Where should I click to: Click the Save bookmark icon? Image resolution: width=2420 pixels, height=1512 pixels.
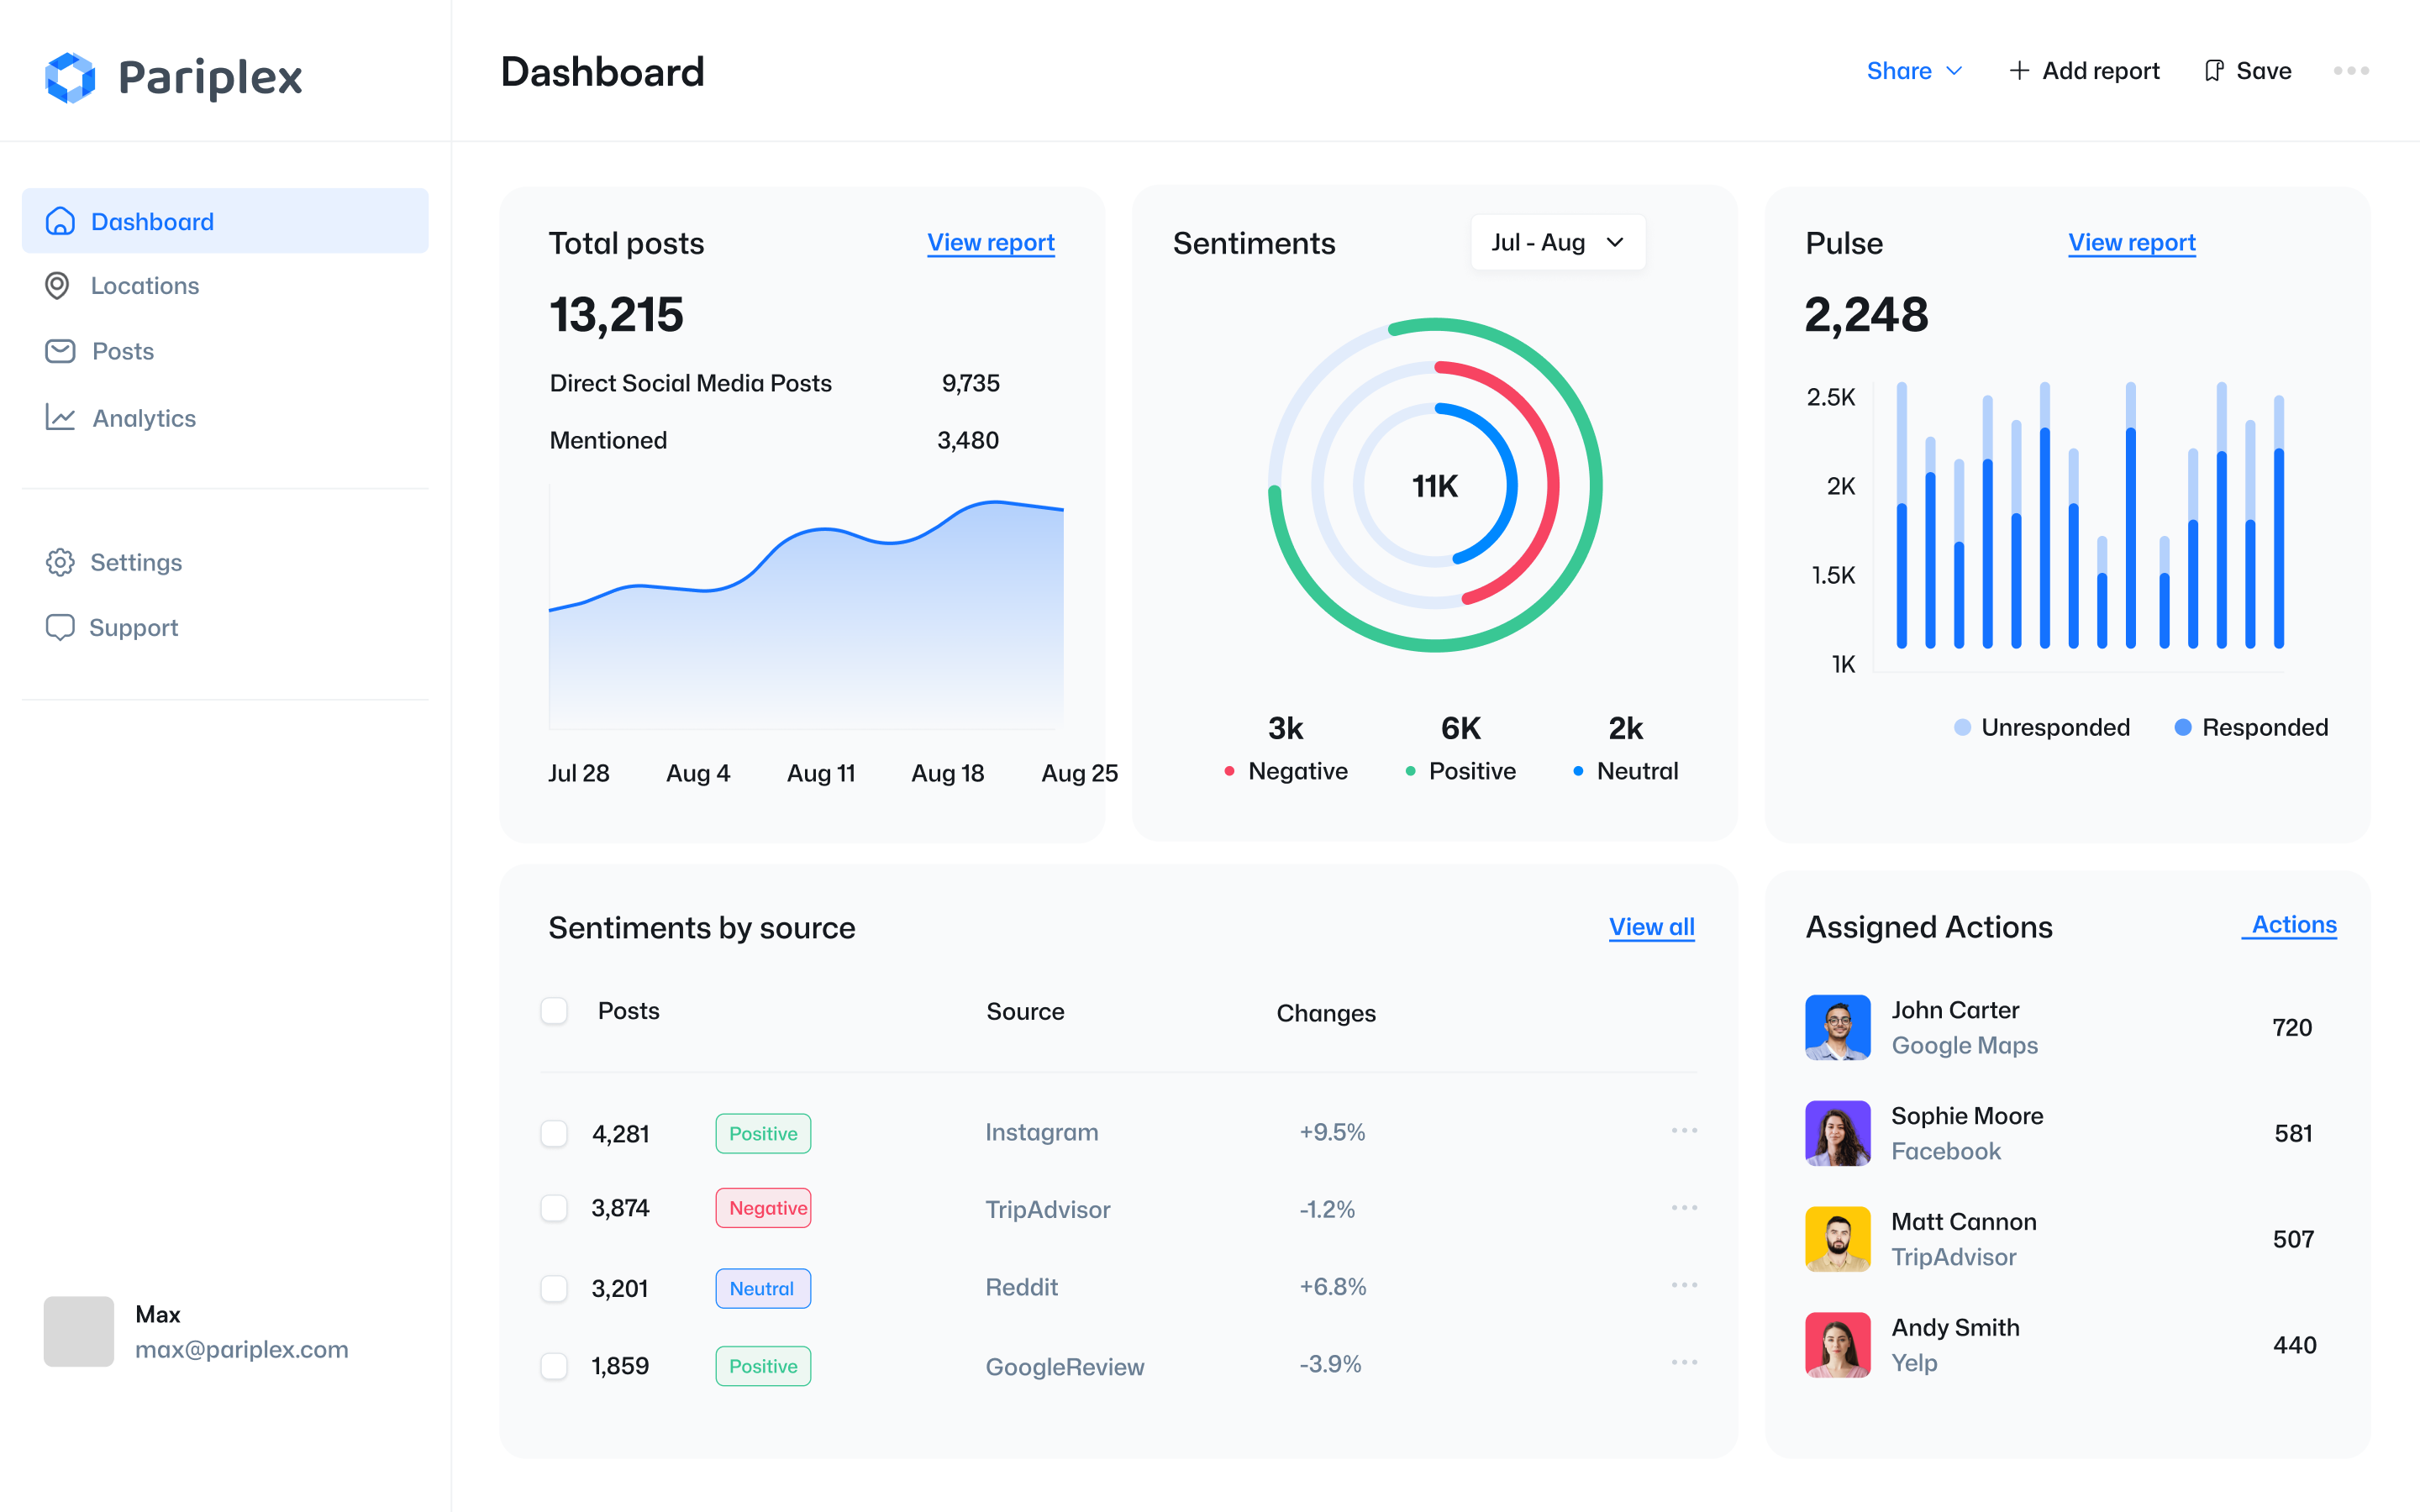tap(2214, 71)
